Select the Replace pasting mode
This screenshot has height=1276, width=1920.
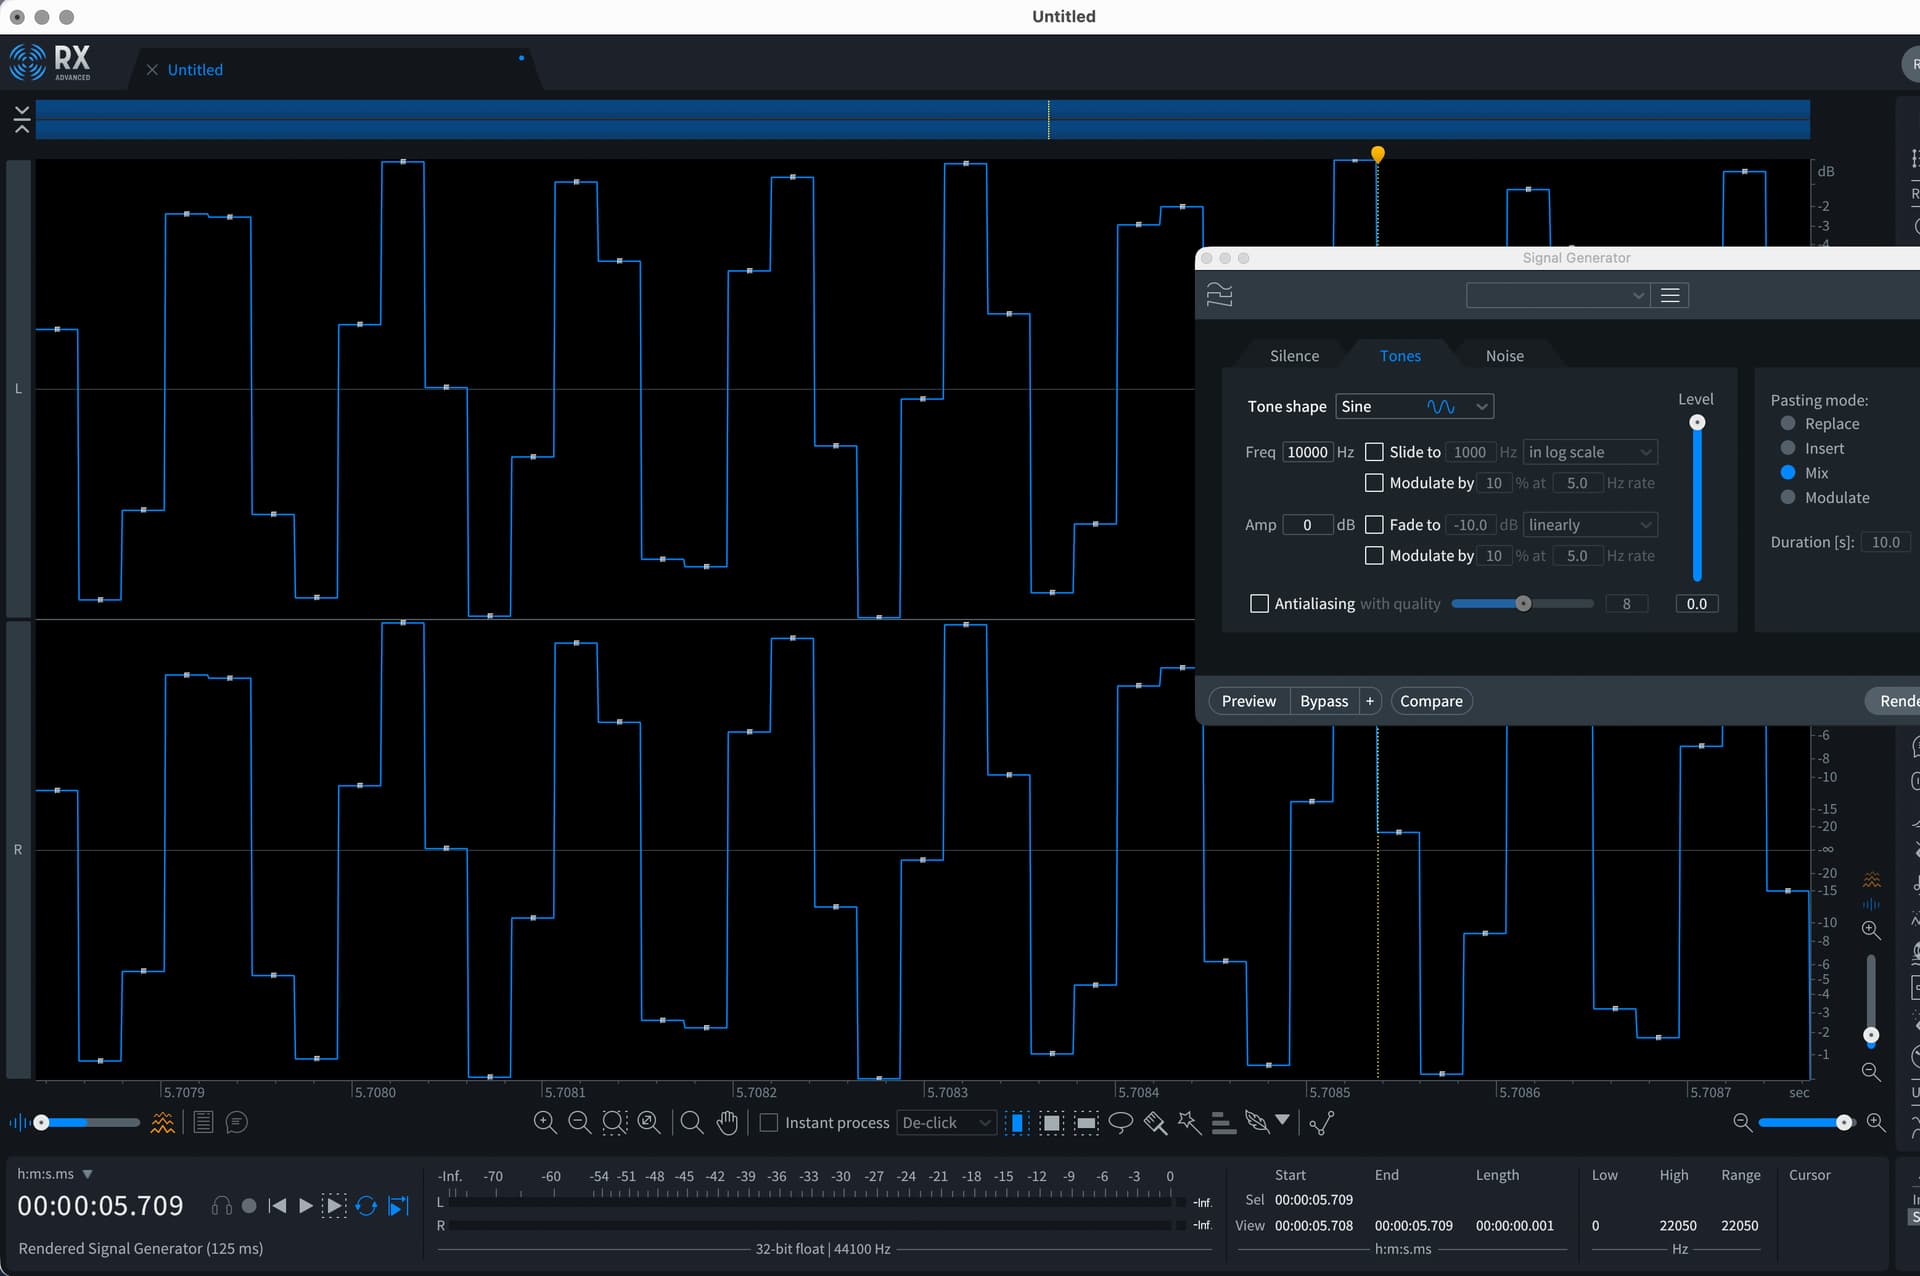[x=1788, y=424]
